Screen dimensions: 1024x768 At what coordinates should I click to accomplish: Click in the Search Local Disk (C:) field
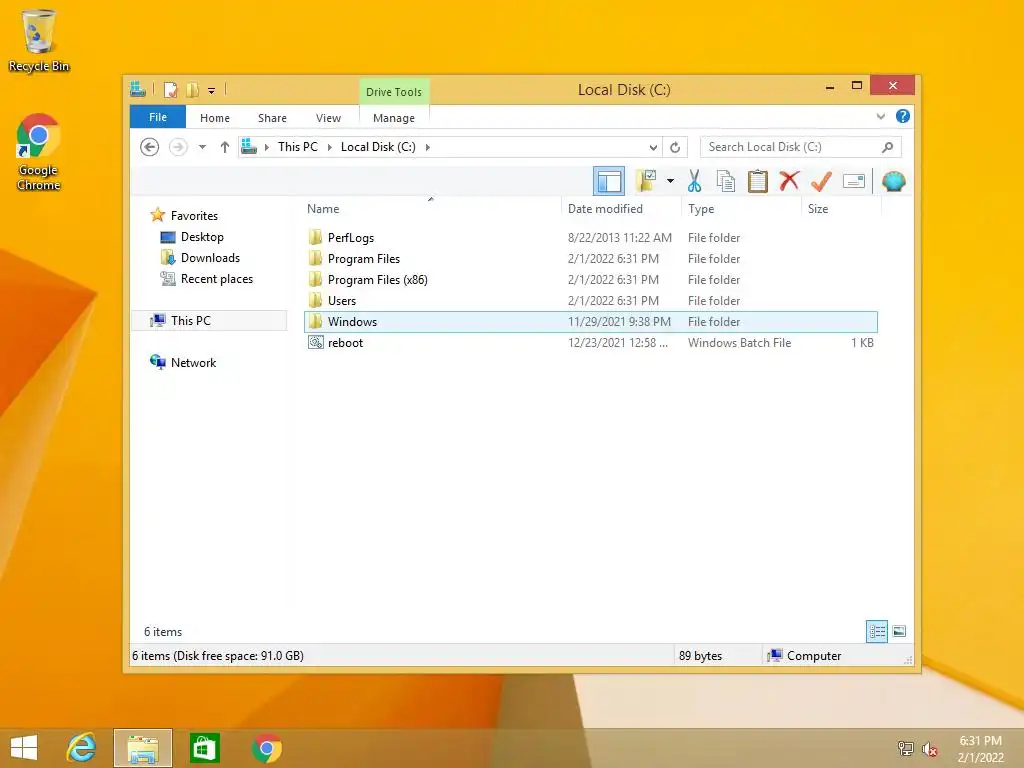[801, 147]
